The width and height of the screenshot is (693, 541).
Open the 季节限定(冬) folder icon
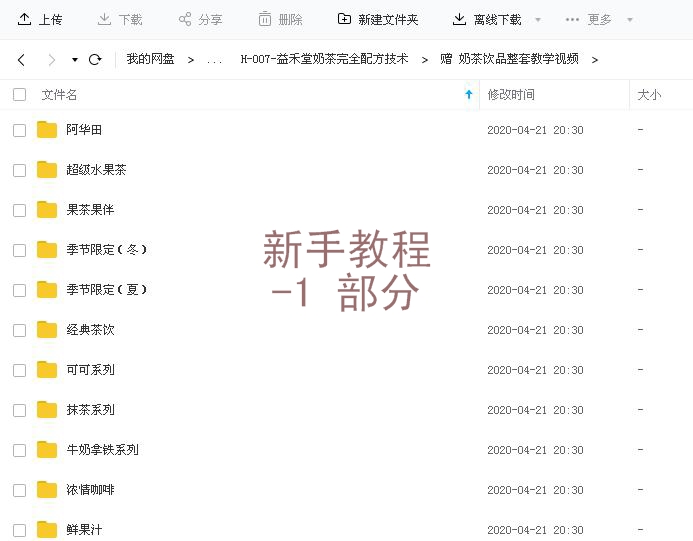47,249
